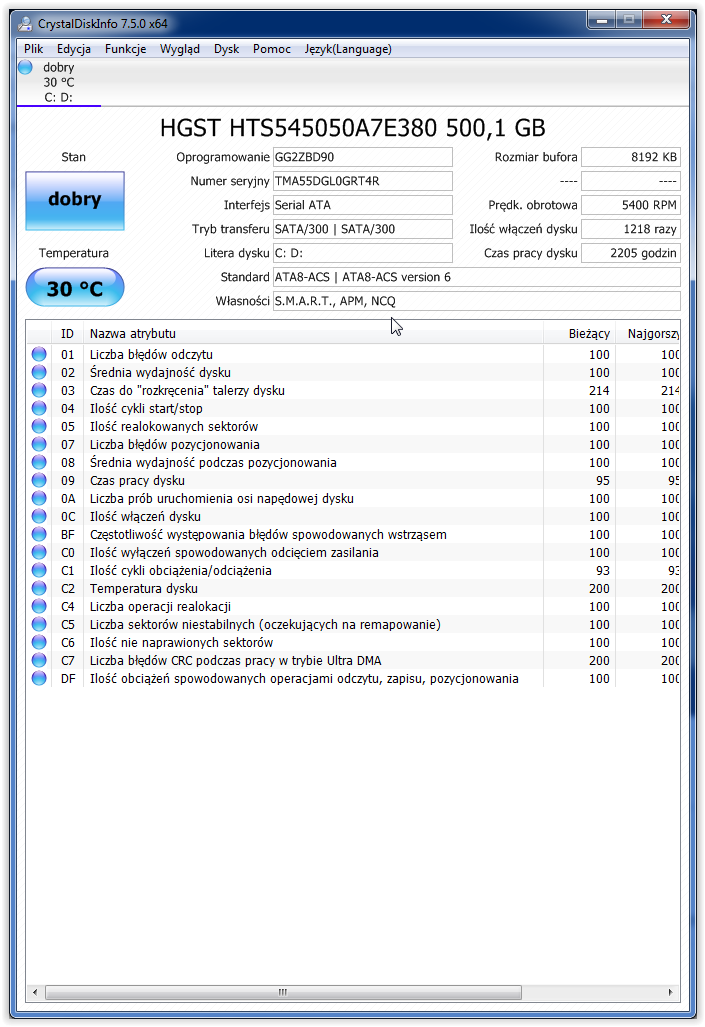Click the Najgorszy column header
705x1027 pixels.
click(648, 333)
